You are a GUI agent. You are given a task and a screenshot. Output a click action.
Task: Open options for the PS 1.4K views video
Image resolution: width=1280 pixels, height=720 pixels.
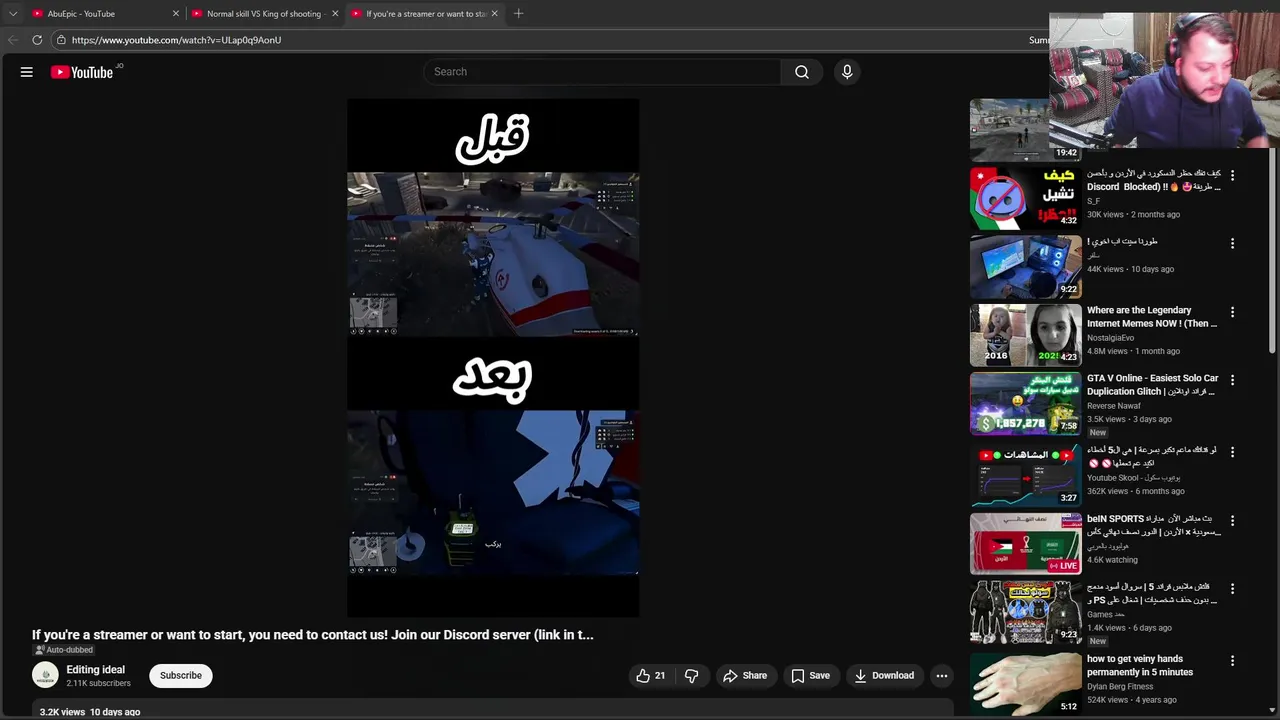1232,589
